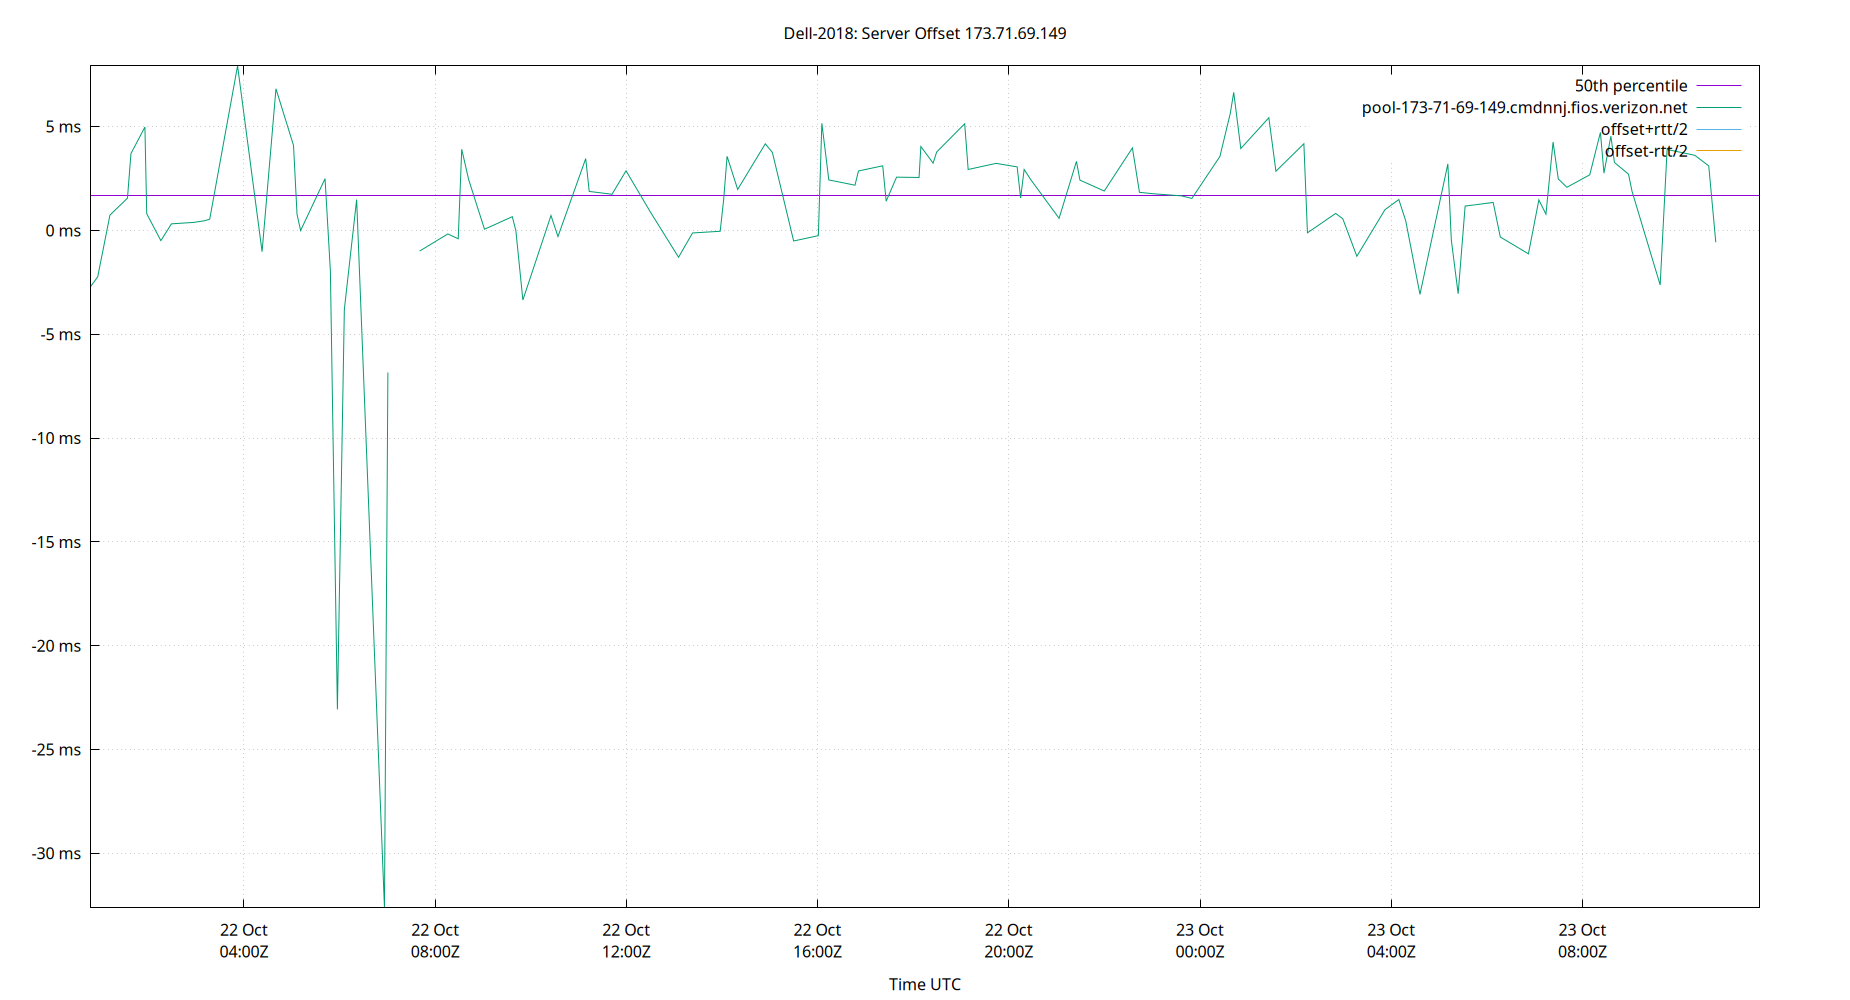The width and height of the screenshot is (1850, 1000).
Task: Click the "22 Oct 16:00Z" x-axis label
Action: pyautogui.click(x=817, y=941)
